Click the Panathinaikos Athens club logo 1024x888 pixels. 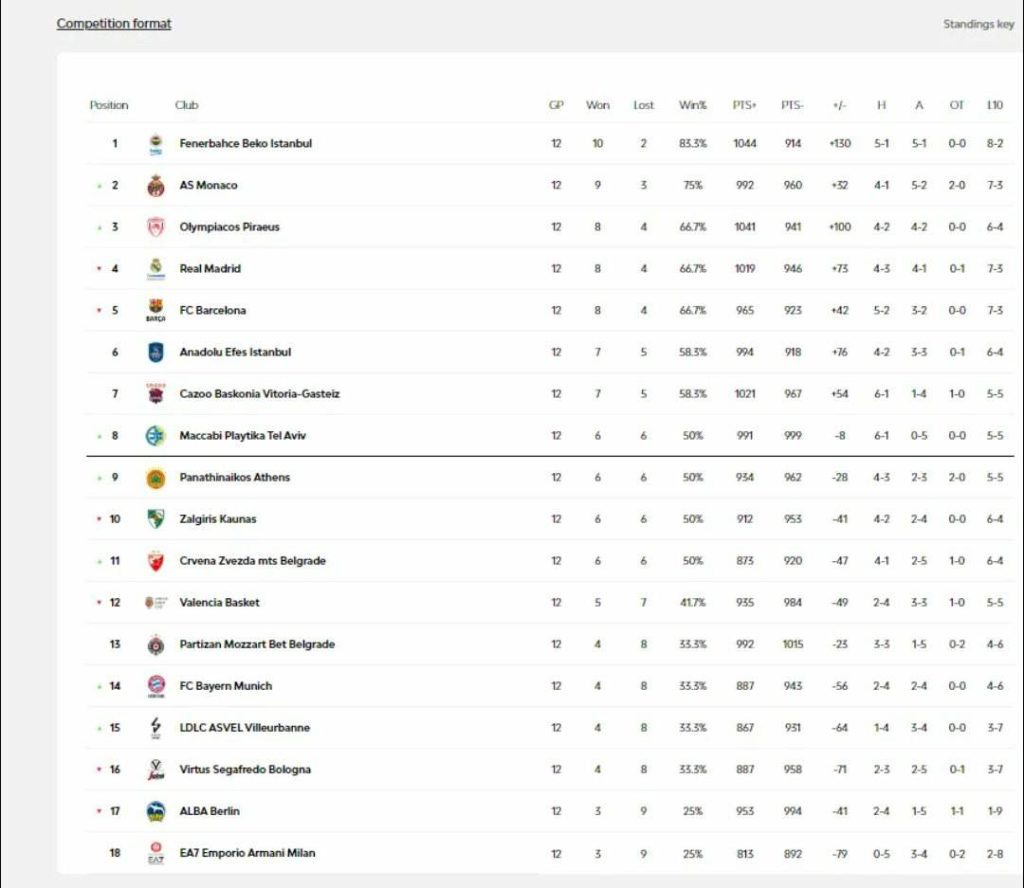pos(155,478)
